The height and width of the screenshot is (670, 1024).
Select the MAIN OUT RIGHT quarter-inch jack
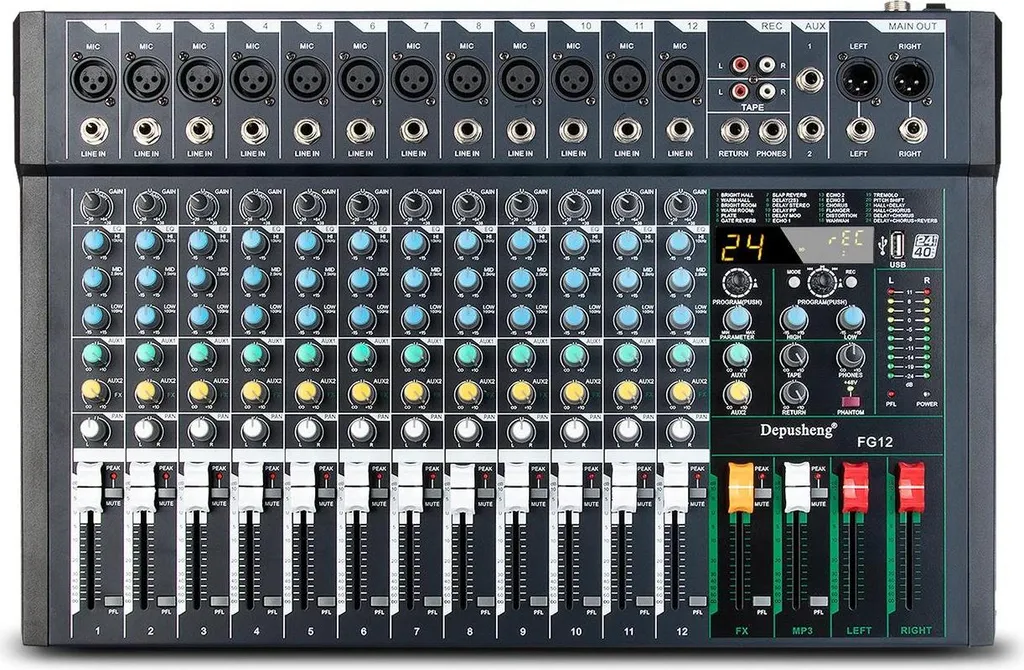(912, 130)
